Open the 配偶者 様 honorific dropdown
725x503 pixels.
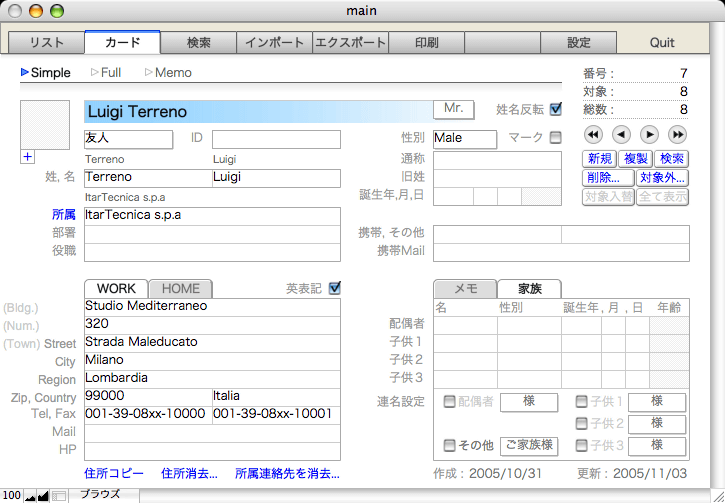pyautogui.click(x=529, y=402)
